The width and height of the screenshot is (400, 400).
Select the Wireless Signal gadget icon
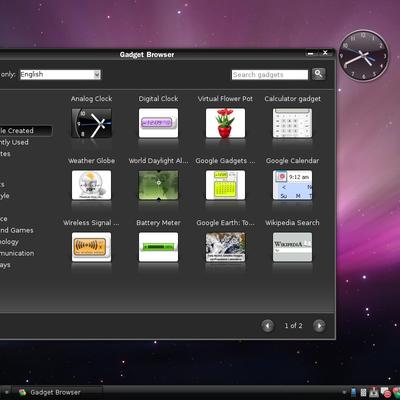point(91,247)
